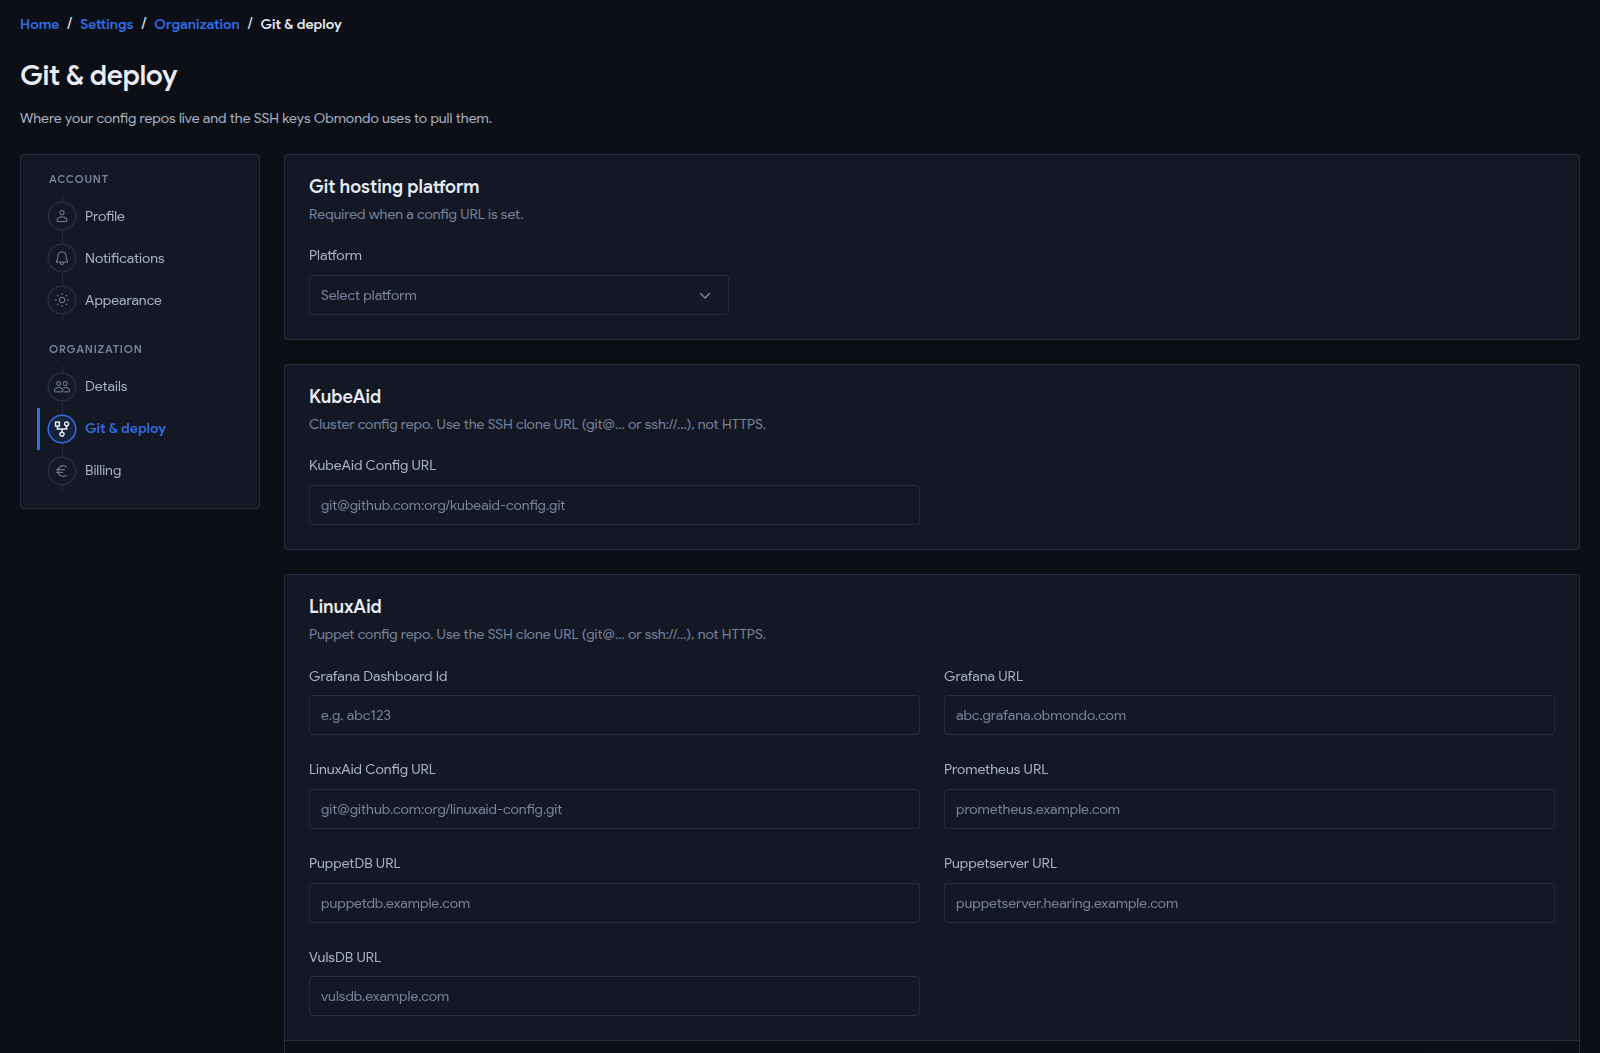Click the Puppetserver URL label
The image size is (1600, 1053).
(x=1000, y=863)
